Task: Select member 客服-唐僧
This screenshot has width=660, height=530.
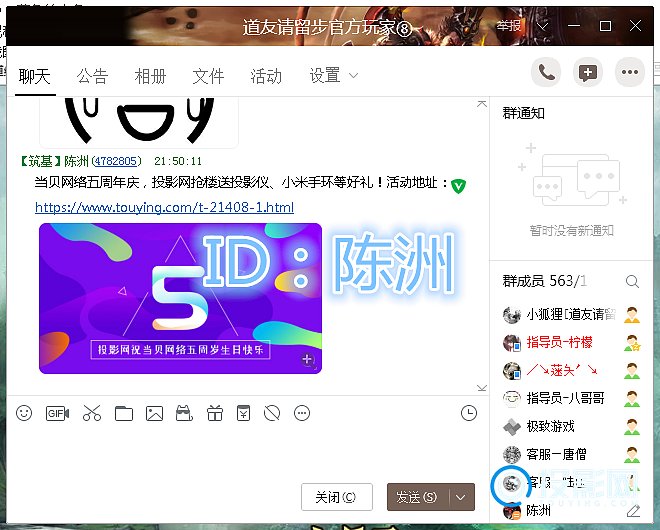Action: (x=572, y=455)
